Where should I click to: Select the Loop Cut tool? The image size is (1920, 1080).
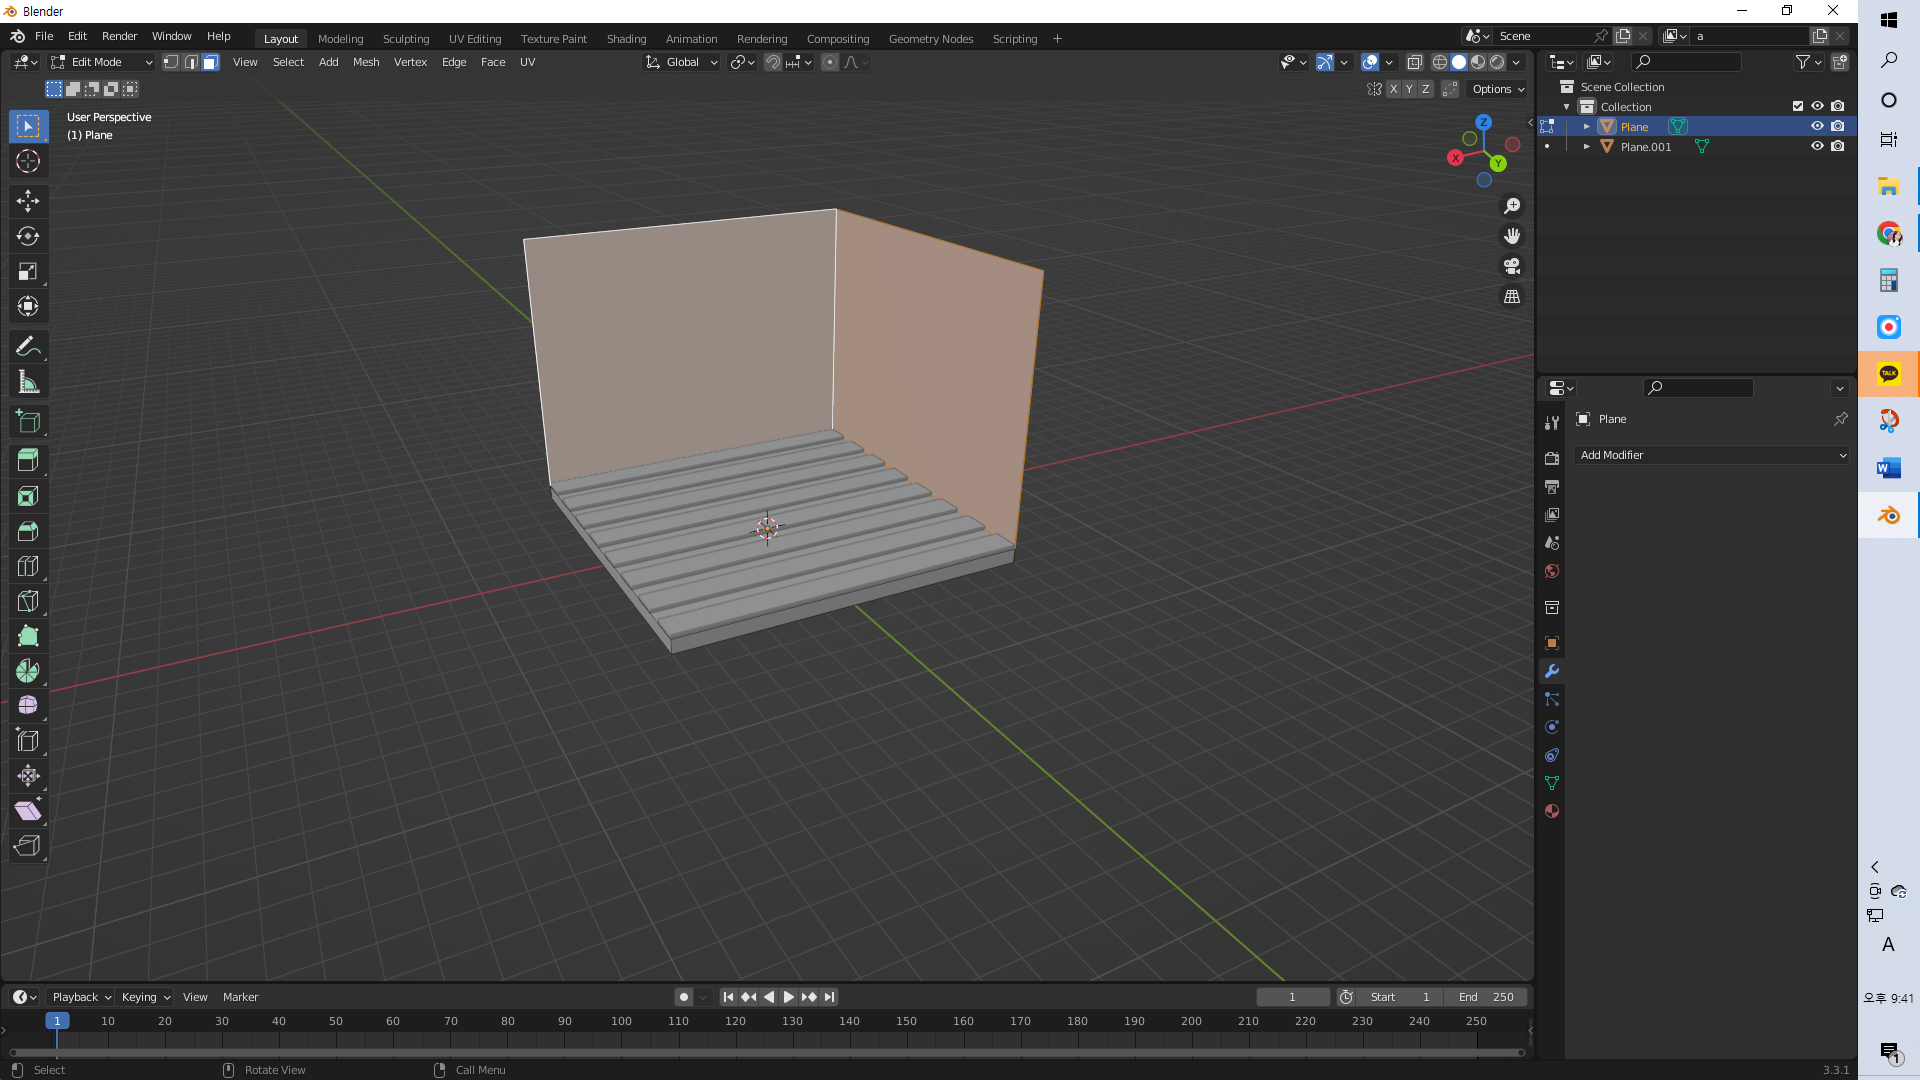point(28,566)
